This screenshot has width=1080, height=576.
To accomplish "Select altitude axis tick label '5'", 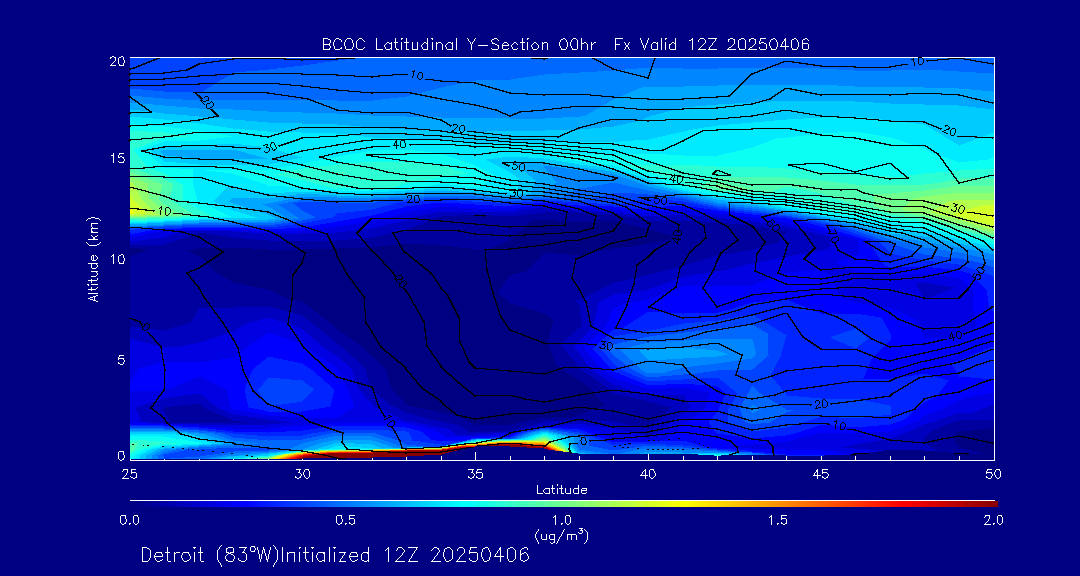I will click(121, 359).
